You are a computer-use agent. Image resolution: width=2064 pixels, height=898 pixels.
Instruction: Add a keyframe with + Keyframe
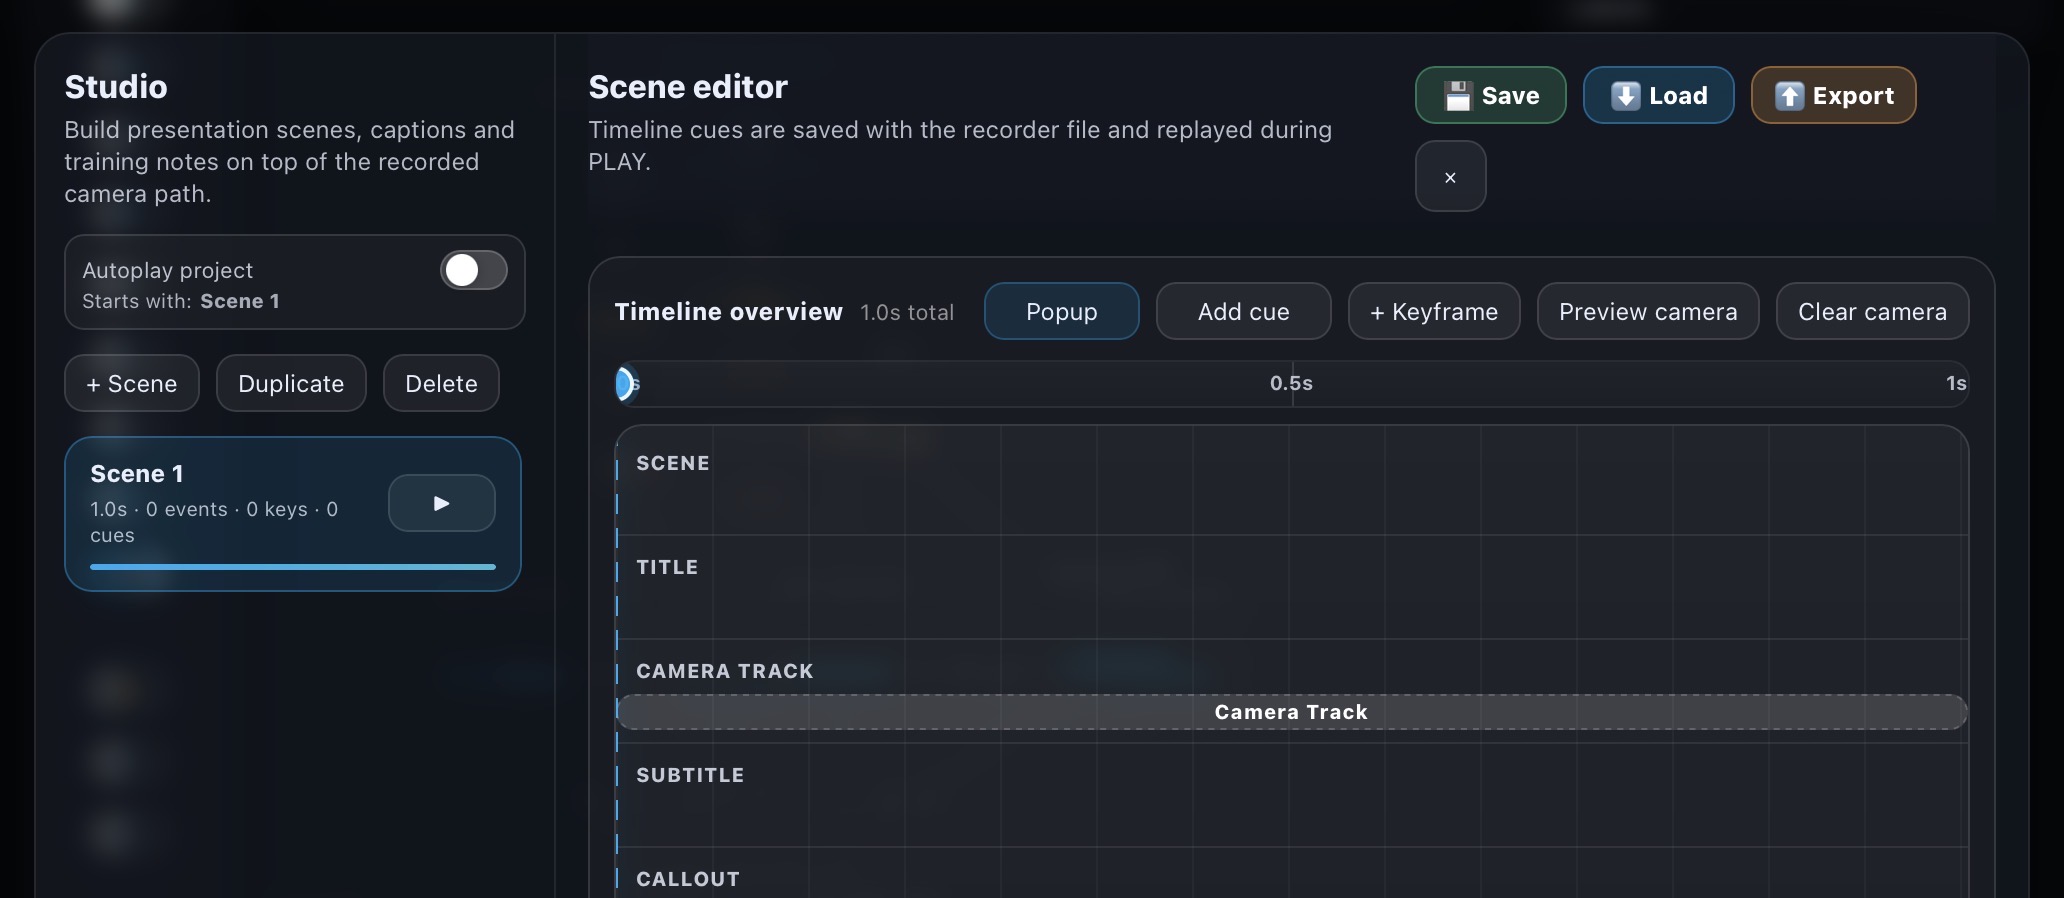pyautogui.click(x=1434, y=311)
